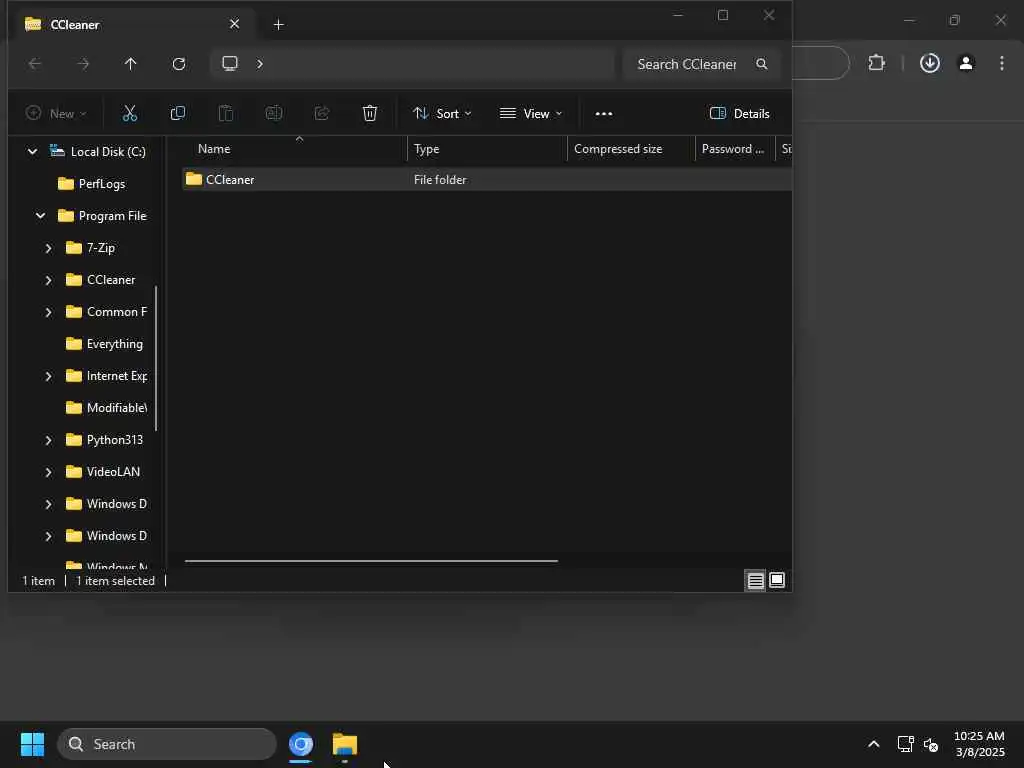The image size is (1024, 768).
Task: Open the New dropdown menu
Action: (x=56, y=114)
